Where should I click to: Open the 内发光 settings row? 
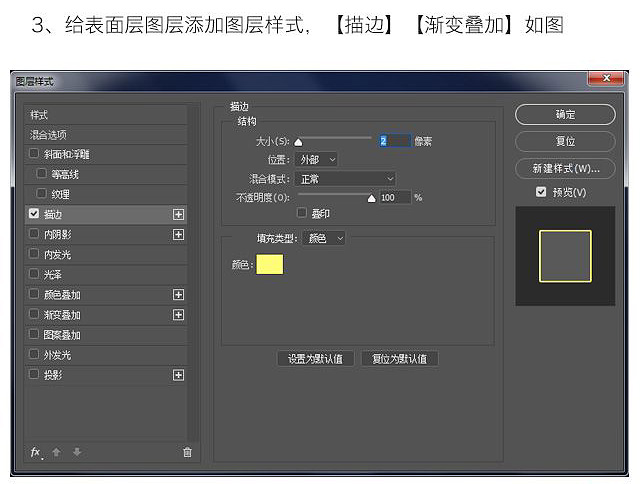[x=106, y=255]
